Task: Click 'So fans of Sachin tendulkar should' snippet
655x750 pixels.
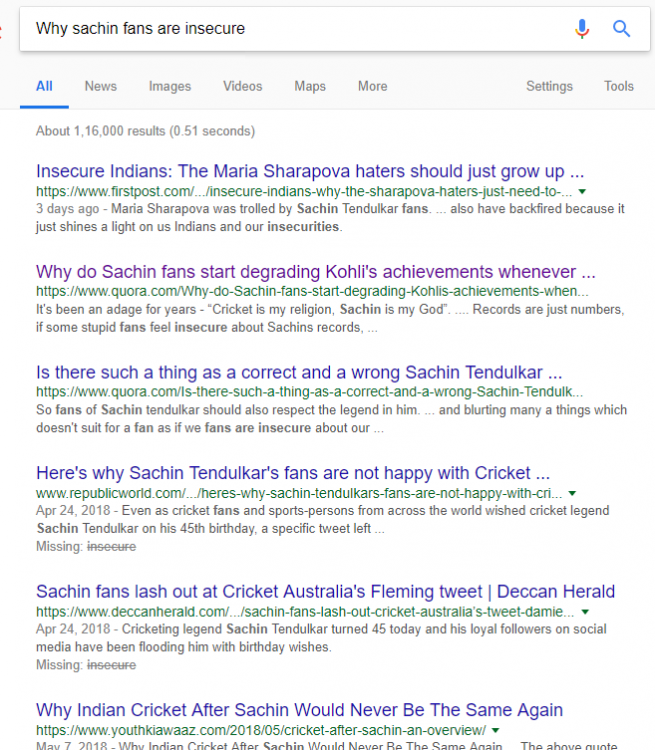Action: tap(331, 419)
